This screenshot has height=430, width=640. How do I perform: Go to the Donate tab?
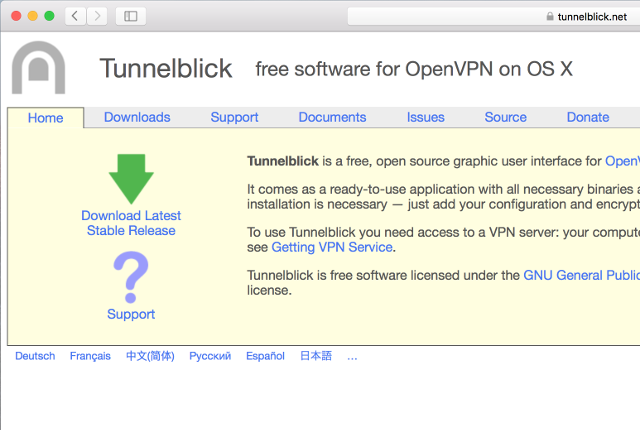588,117
